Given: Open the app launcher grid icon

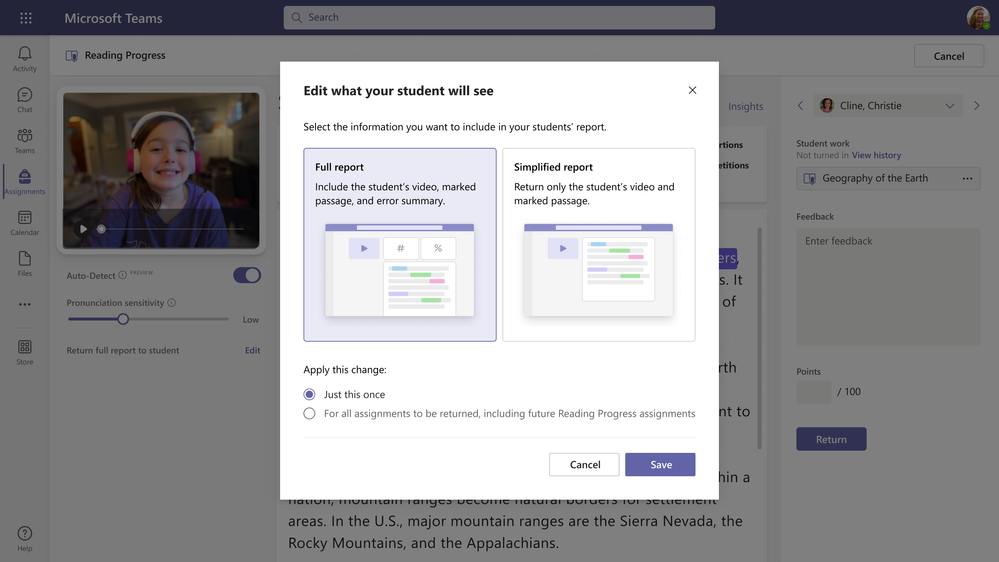Looking at the screenshot, I should click(x=25, y=18).
